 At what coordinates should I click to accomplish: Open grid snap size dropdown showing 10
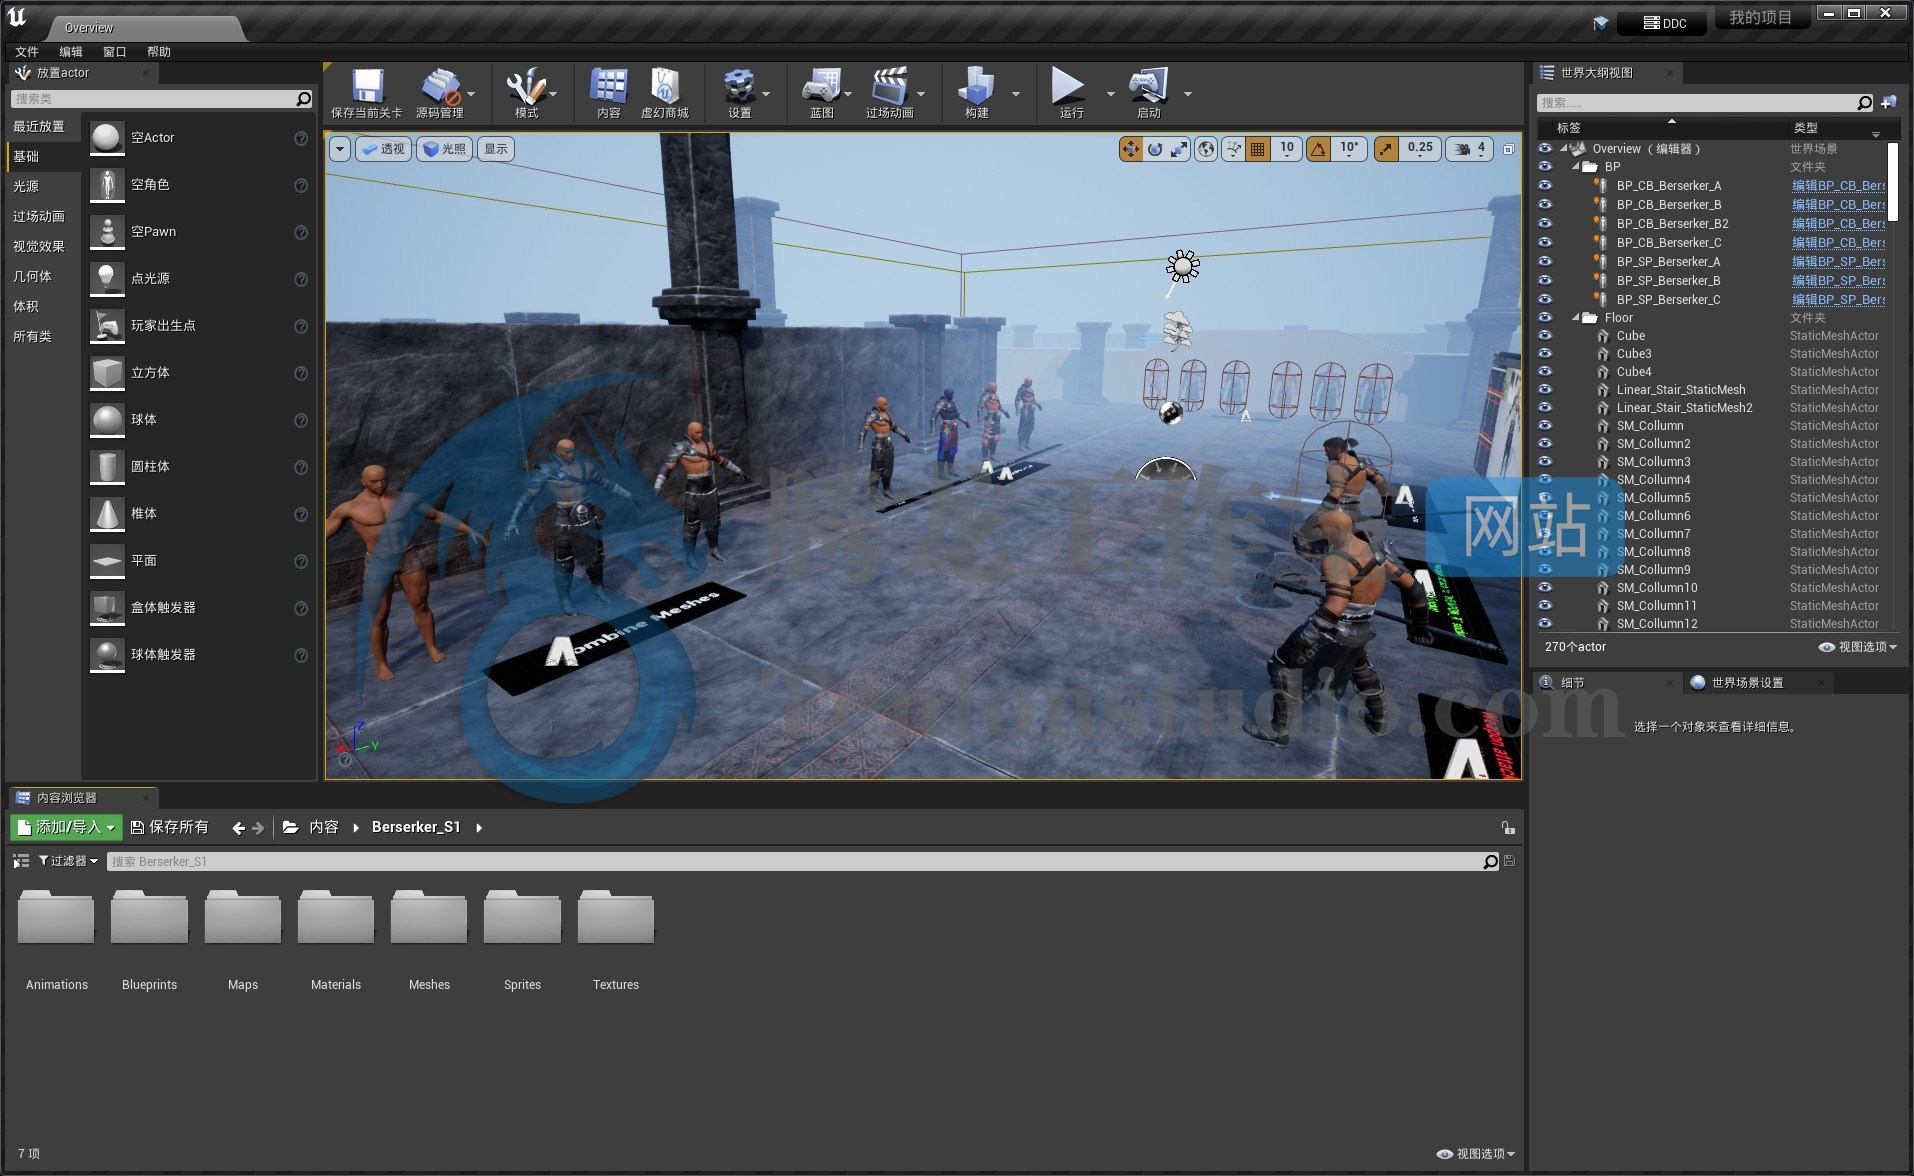click(1287, 149)
